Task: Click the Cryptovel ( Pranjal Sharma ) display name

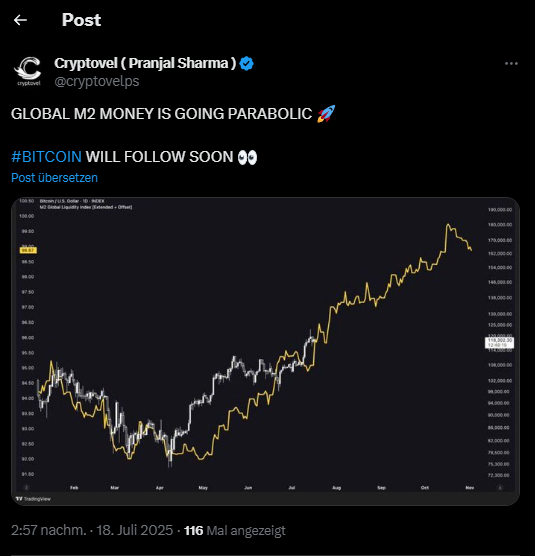Action: 145,63
